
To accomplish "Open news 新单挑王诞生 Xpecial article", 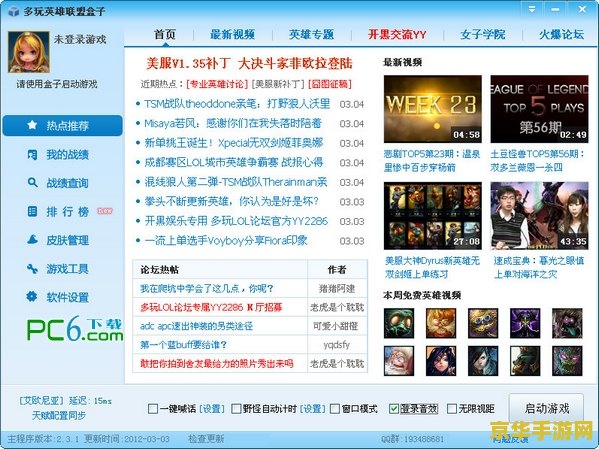I will click(234, 143).
